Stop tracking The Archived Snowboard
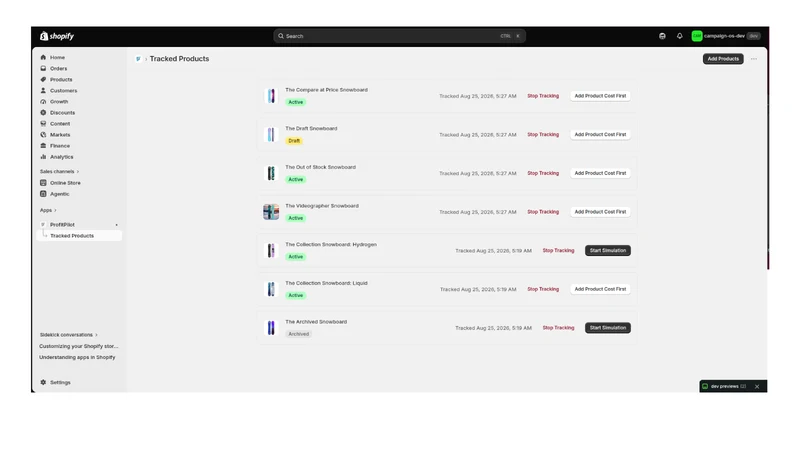 point(558,328)
